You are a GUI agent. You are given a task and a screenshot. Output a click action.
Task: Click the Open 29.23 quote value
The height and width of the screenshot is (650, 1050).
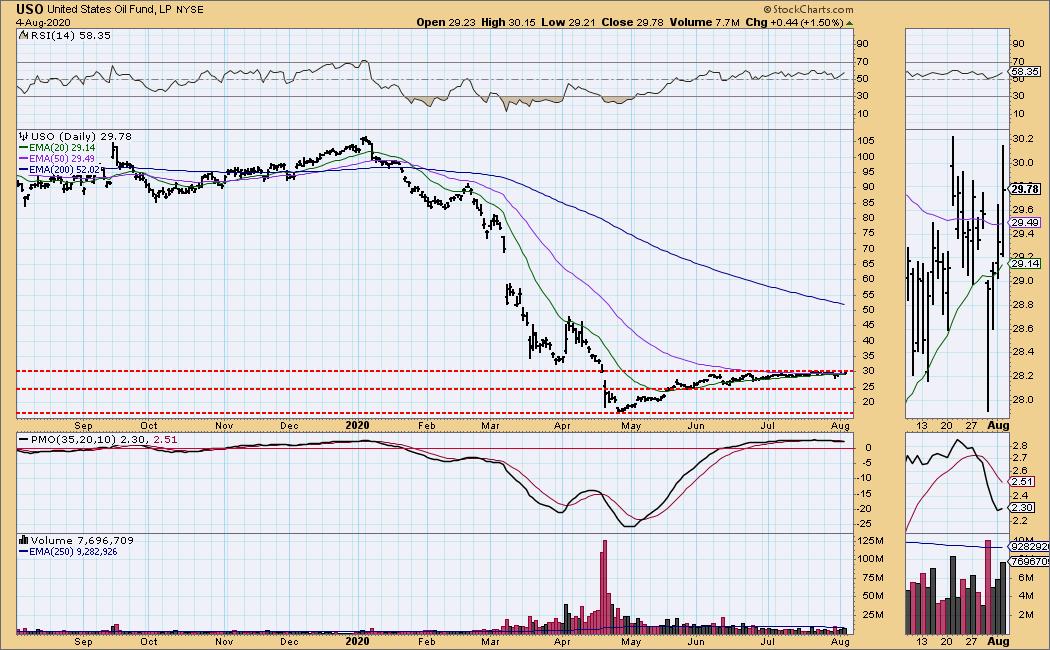coord(446,22)
